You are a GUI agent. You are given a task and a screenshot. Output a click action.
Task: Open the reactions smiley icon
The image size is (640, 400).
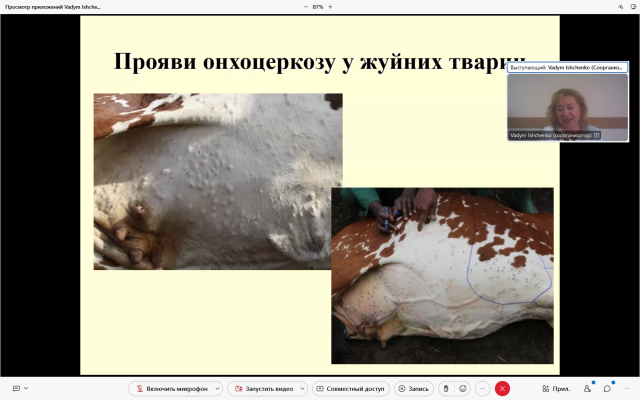click(x=462, y=389)
